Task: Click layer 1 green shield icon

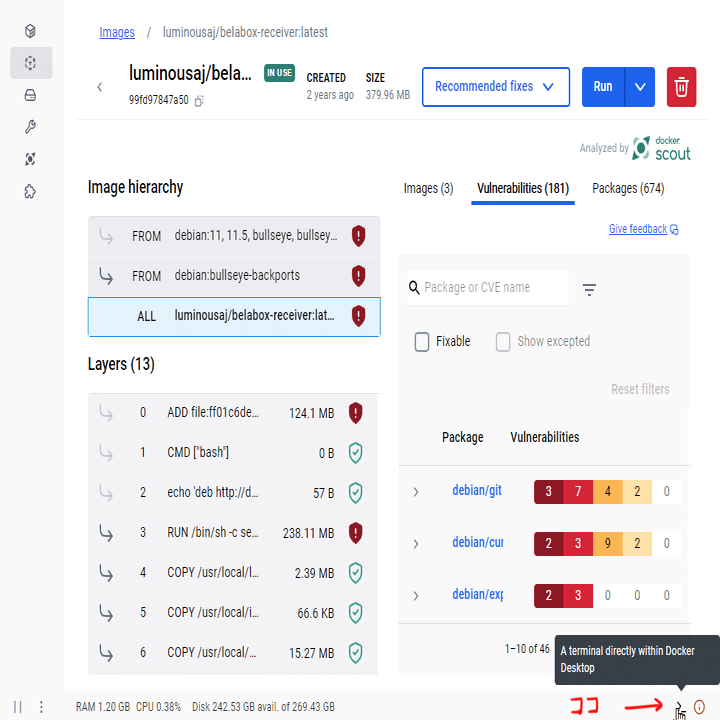Action: pyautogui.click(x=355, y=453)
